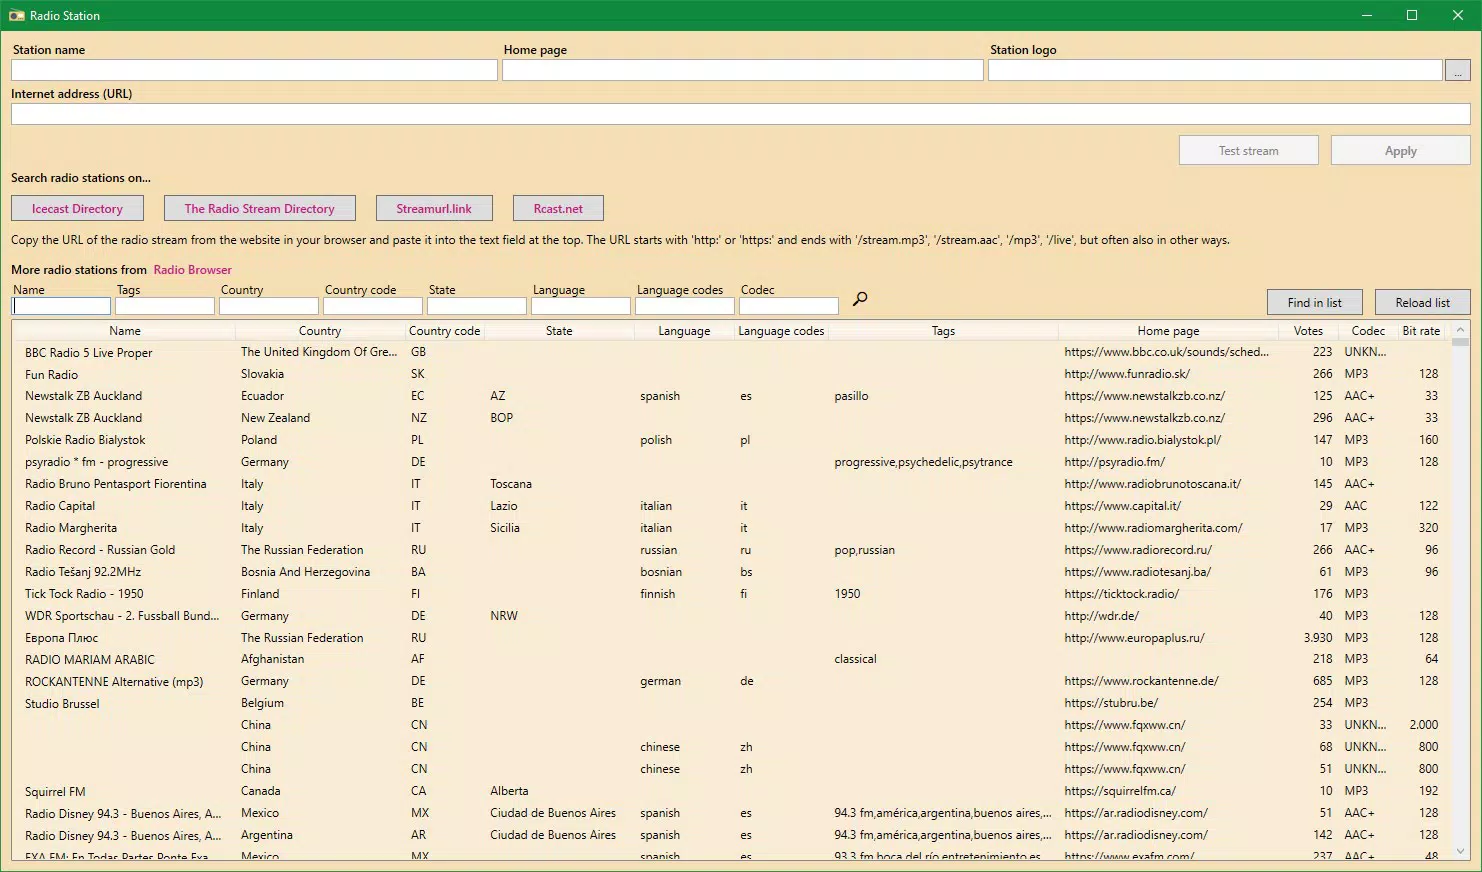Sort list by Name column header
1482x872 pixels.
[x=125, y=331]
